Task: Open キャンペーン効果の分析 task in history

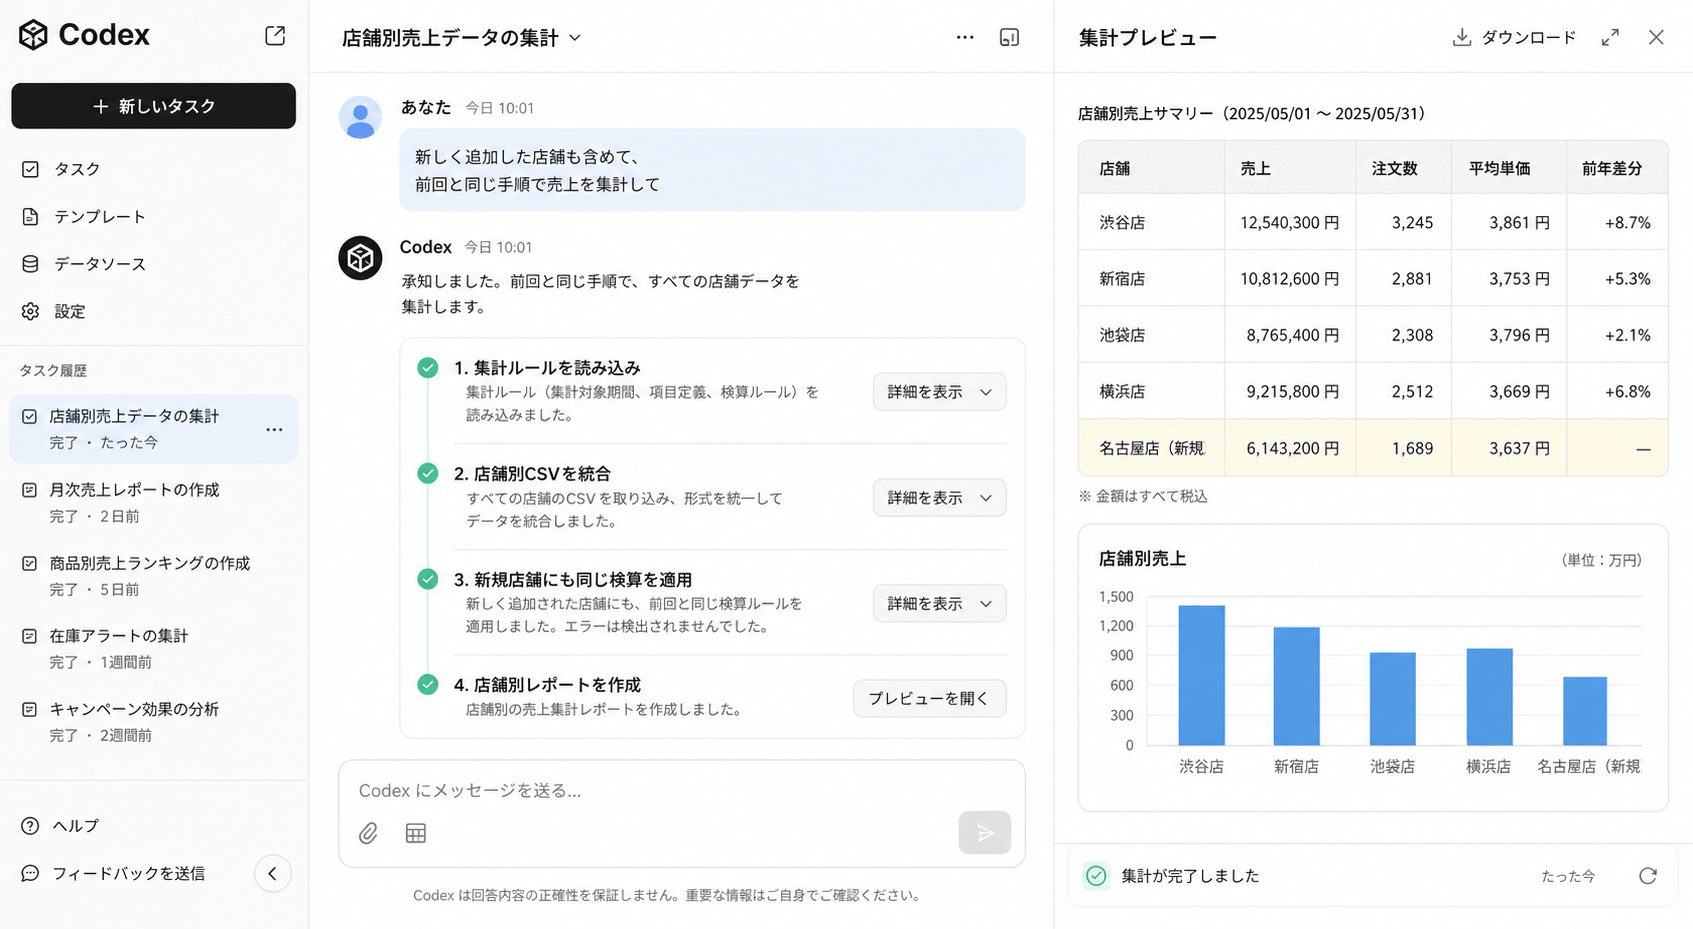Action: [154, 721]
